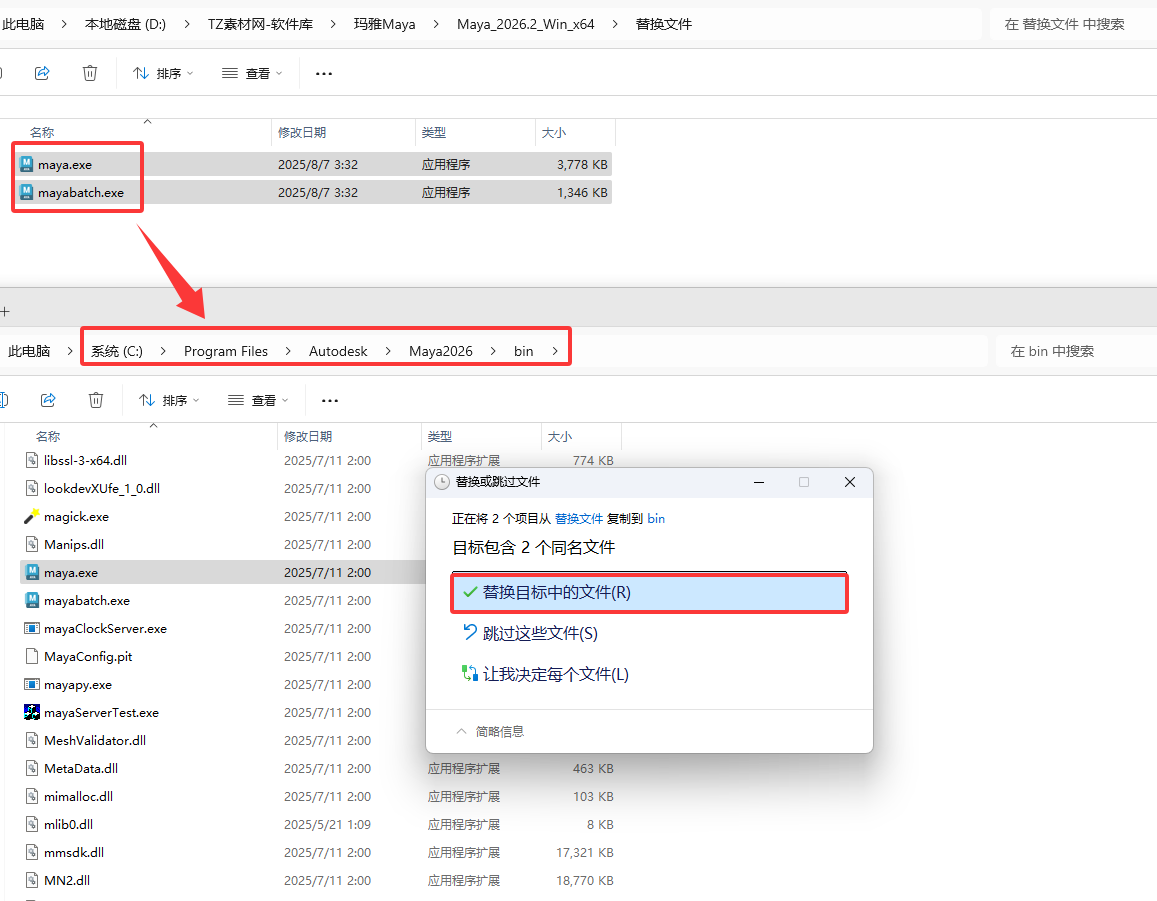1157x901 pixels.
Task: Select MetaData.dll file icon
Action: pos(32,768)
